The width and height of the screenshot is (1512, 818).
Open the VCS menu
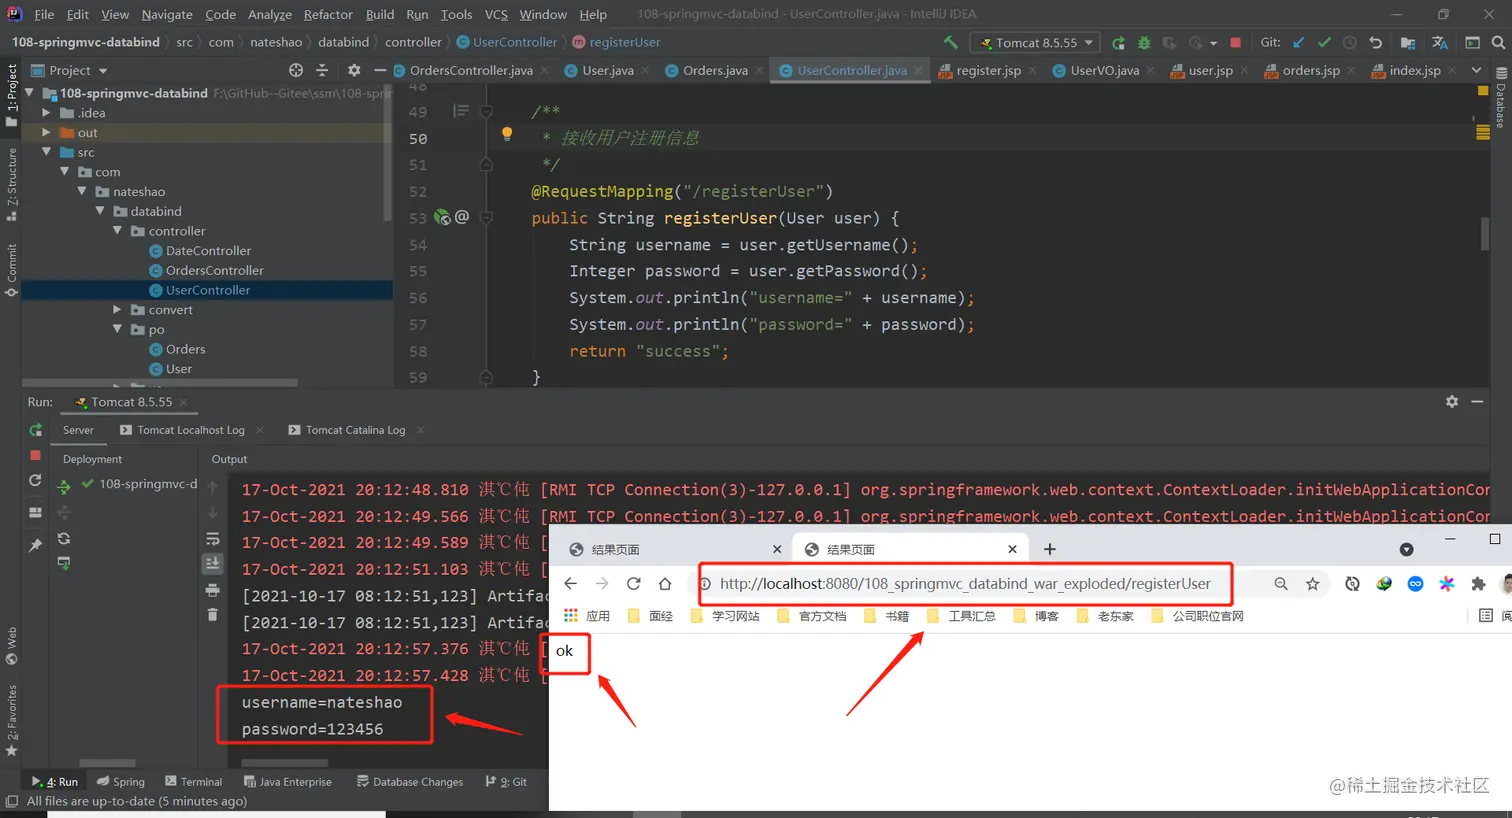point(496,14)
